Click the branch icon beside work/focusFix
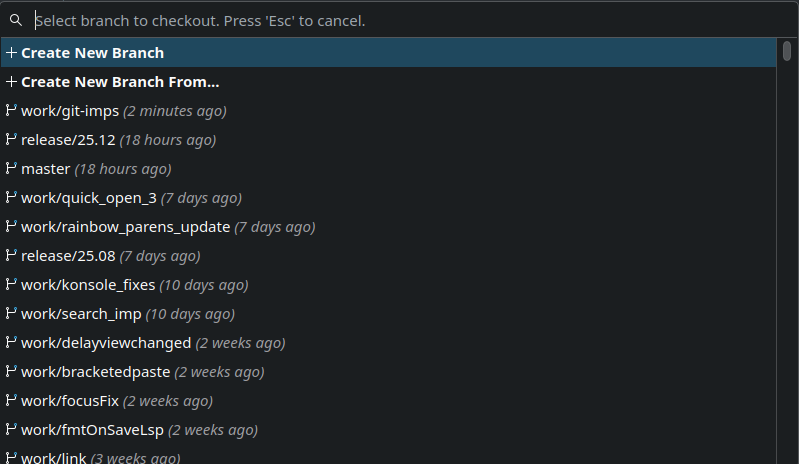799x464 pixels. click(11, 401)
